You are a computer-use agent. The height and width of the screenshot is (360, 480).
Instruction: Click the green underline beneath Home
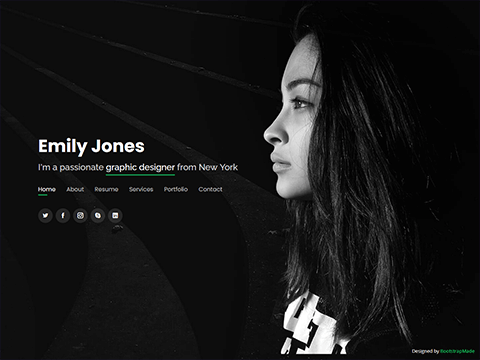42,195
